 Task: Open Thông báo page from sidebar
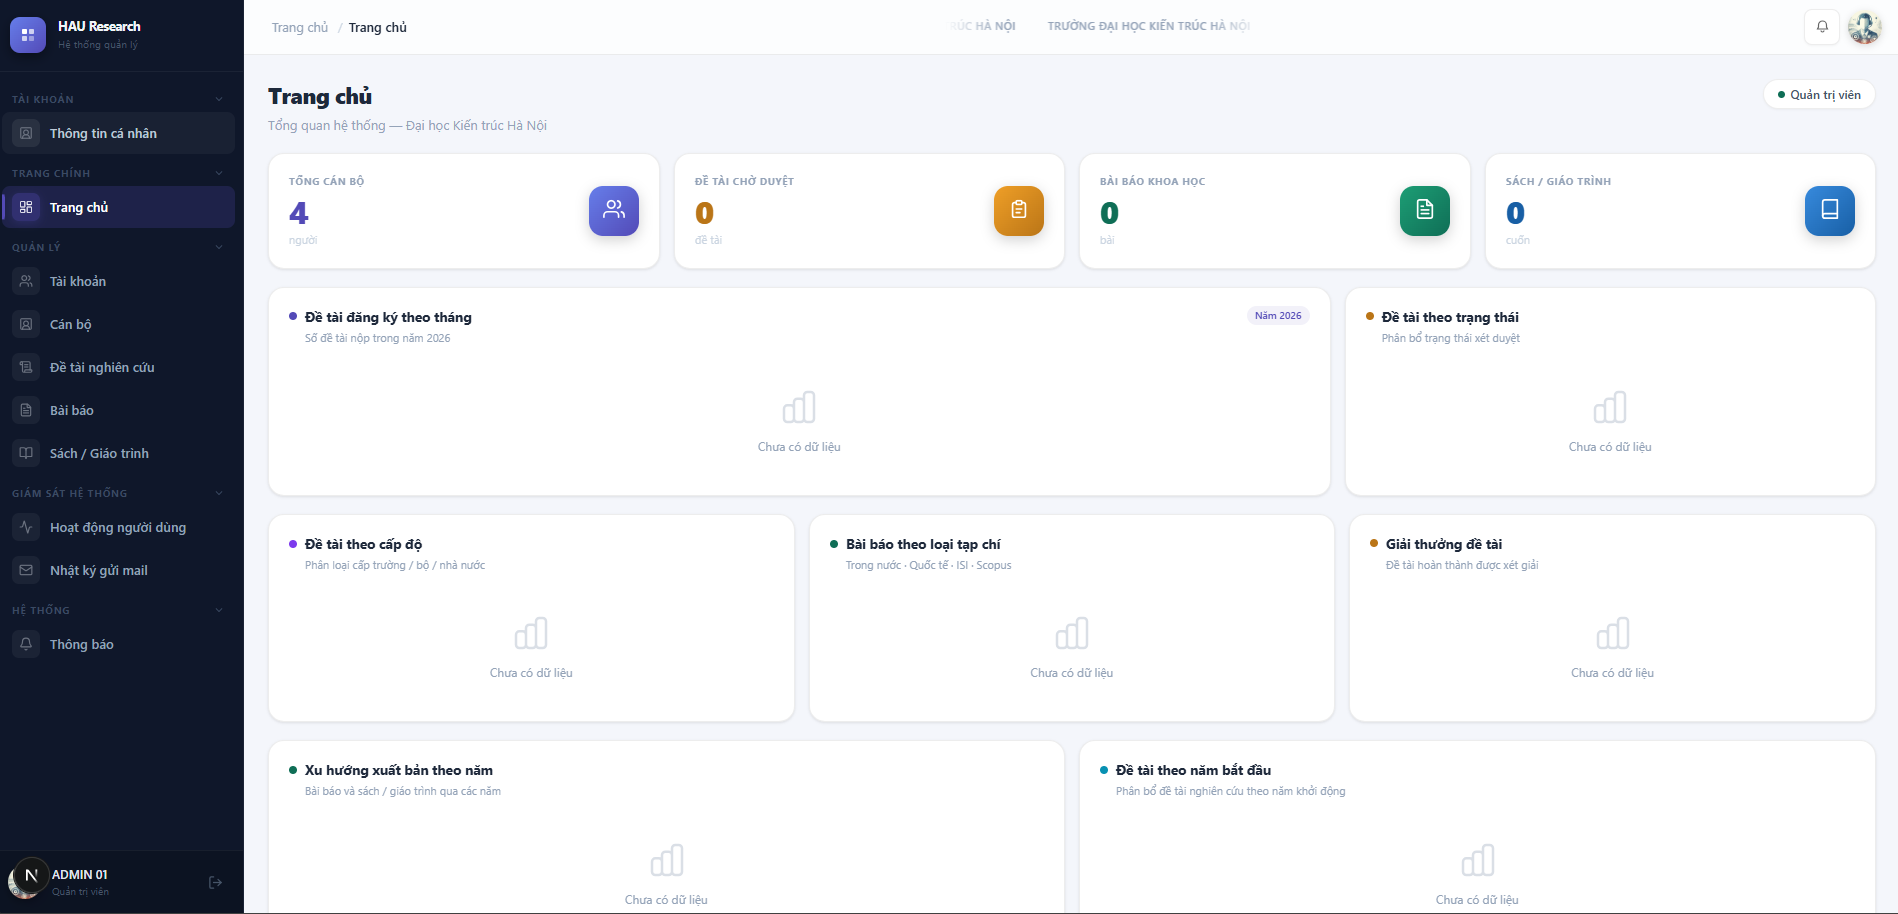tap(119, 644)
